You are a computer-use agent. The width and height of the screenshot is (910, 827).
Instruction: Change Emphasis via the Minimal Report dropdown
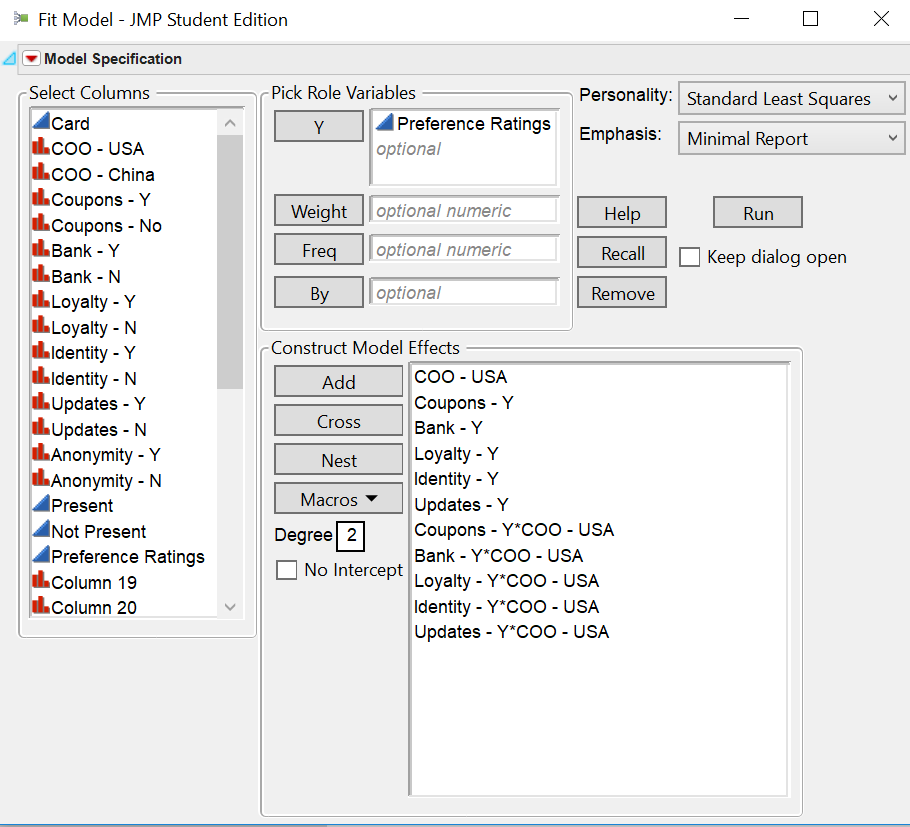tap(791, 138)
